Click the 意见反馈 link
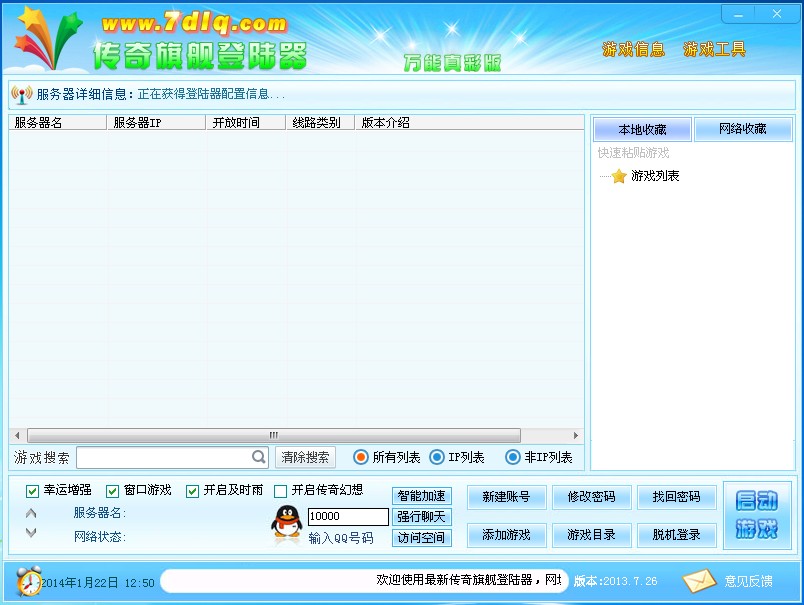 point(748,581)
